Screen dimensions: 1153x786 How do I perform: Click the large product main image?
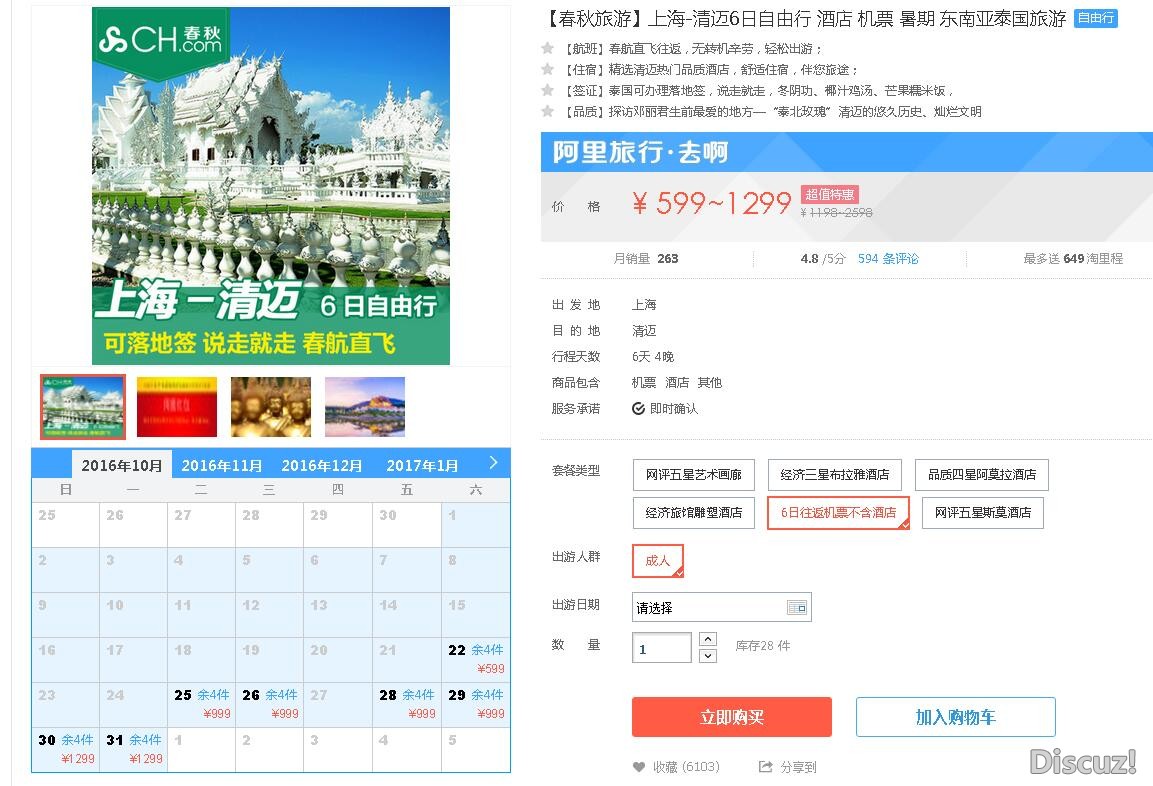[271, 186]
